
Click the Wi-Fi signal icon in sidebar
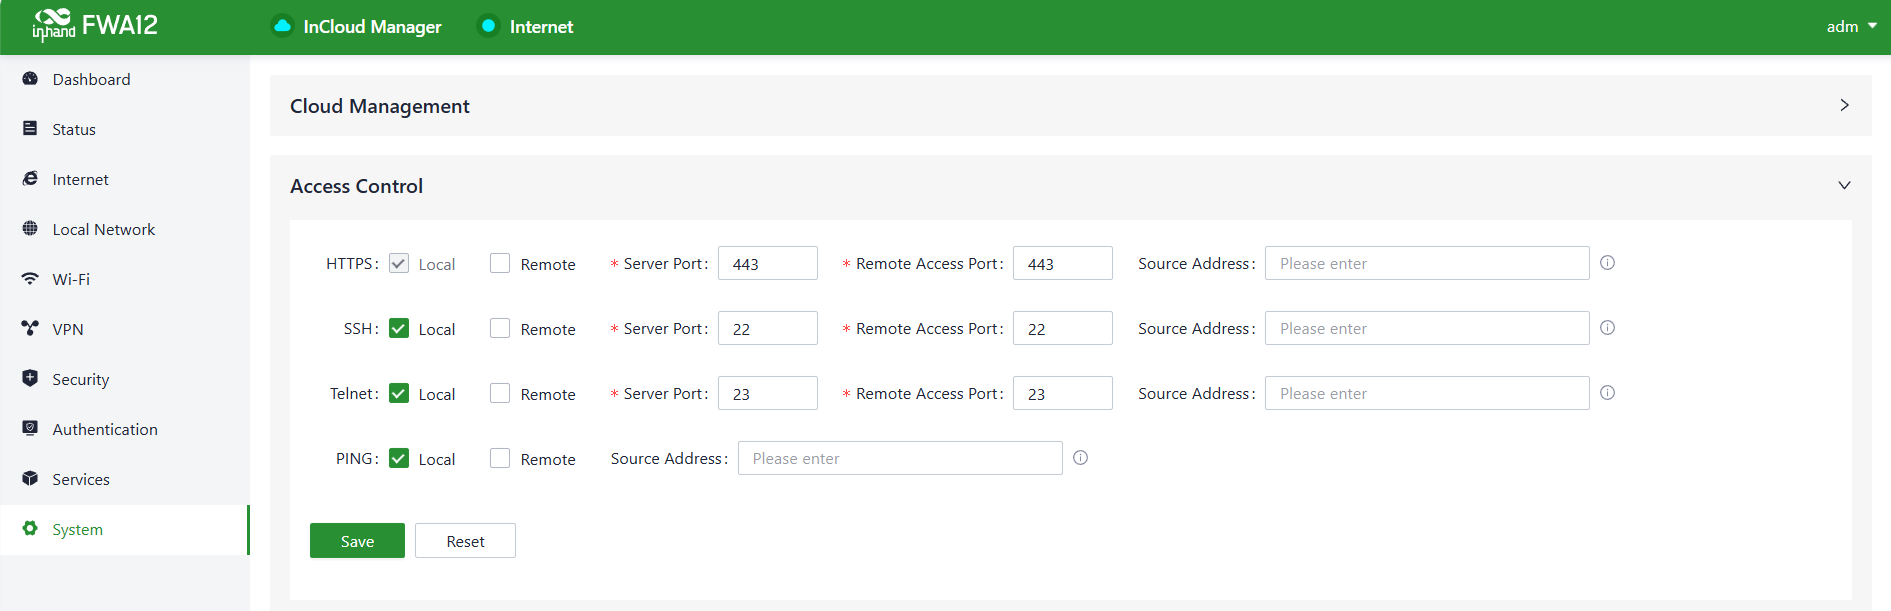coord(30,279)
